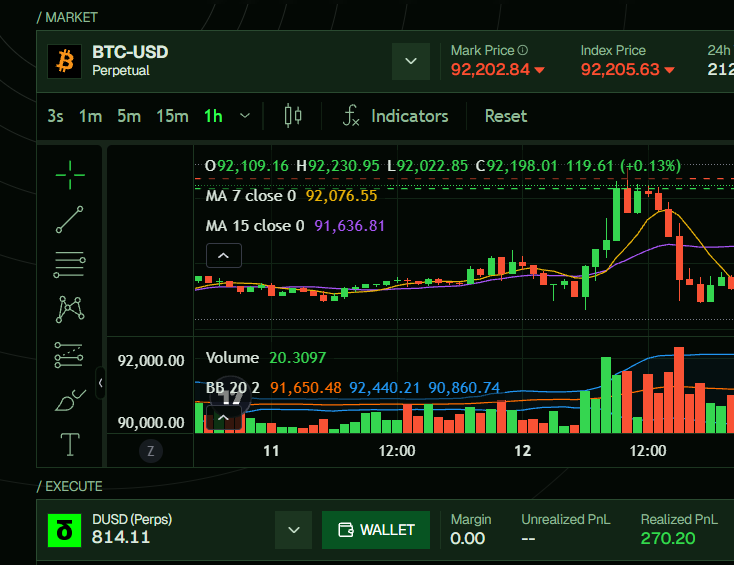Collapse the MA indicator legend

(224, 256)
